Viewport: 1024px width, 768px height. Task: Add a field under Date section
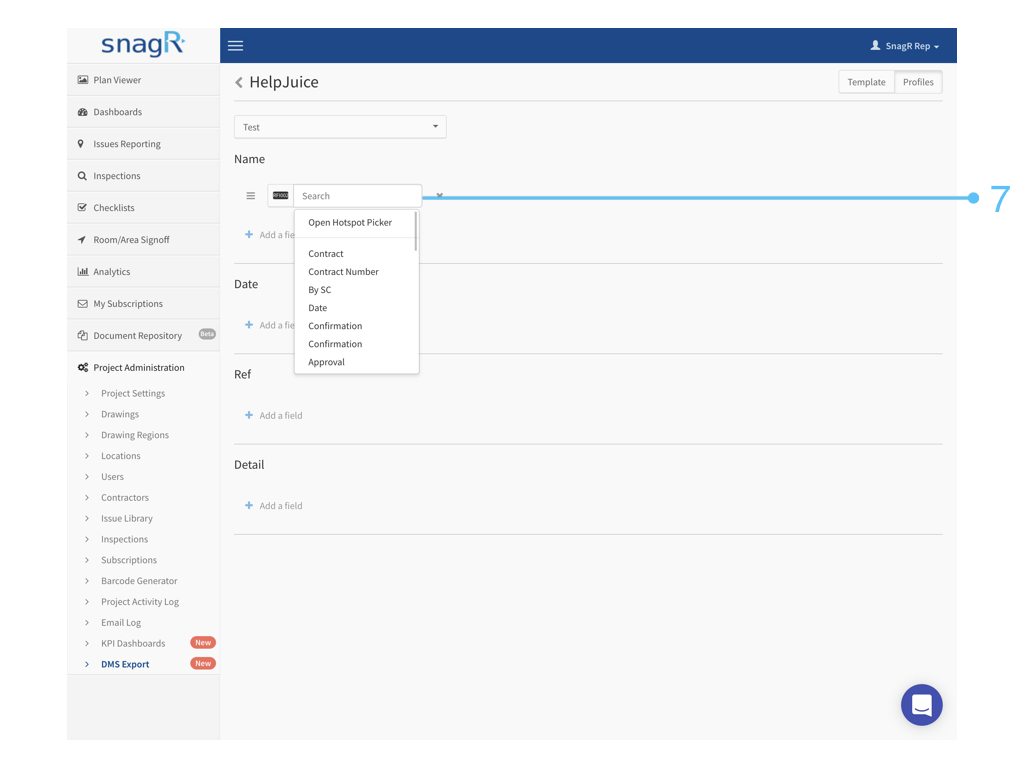click(x=269, y=325)
